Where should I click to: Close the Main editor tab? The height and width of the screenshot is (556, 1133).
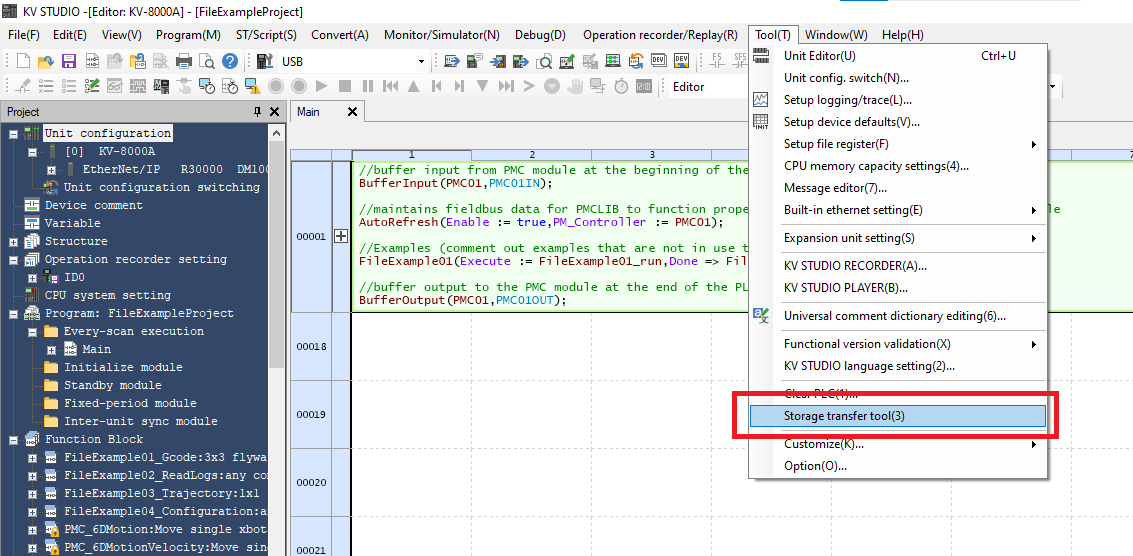(352, 112)
